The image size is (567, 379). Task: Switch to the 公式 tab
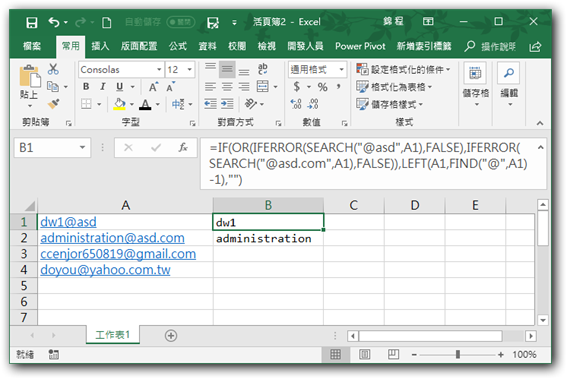pos(178,46)
